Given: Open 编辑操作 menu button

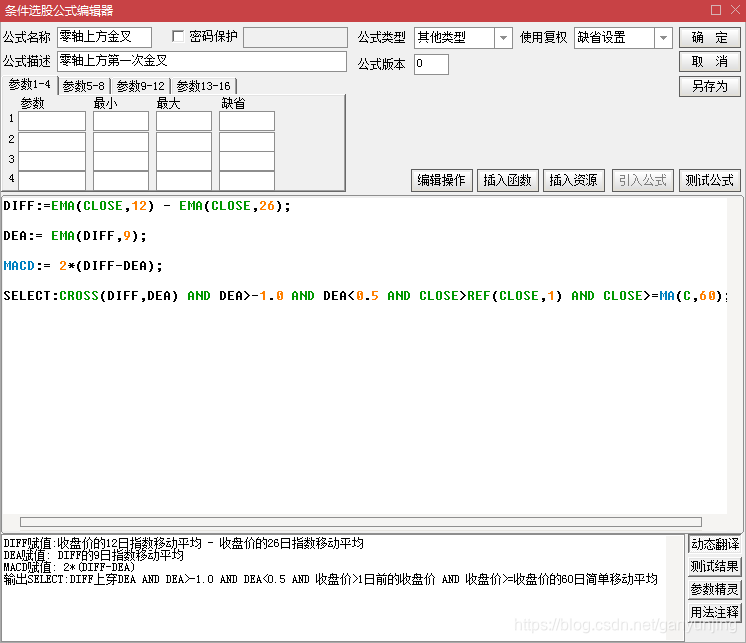Looking at the screenshot, I should (x=441, y=180).
